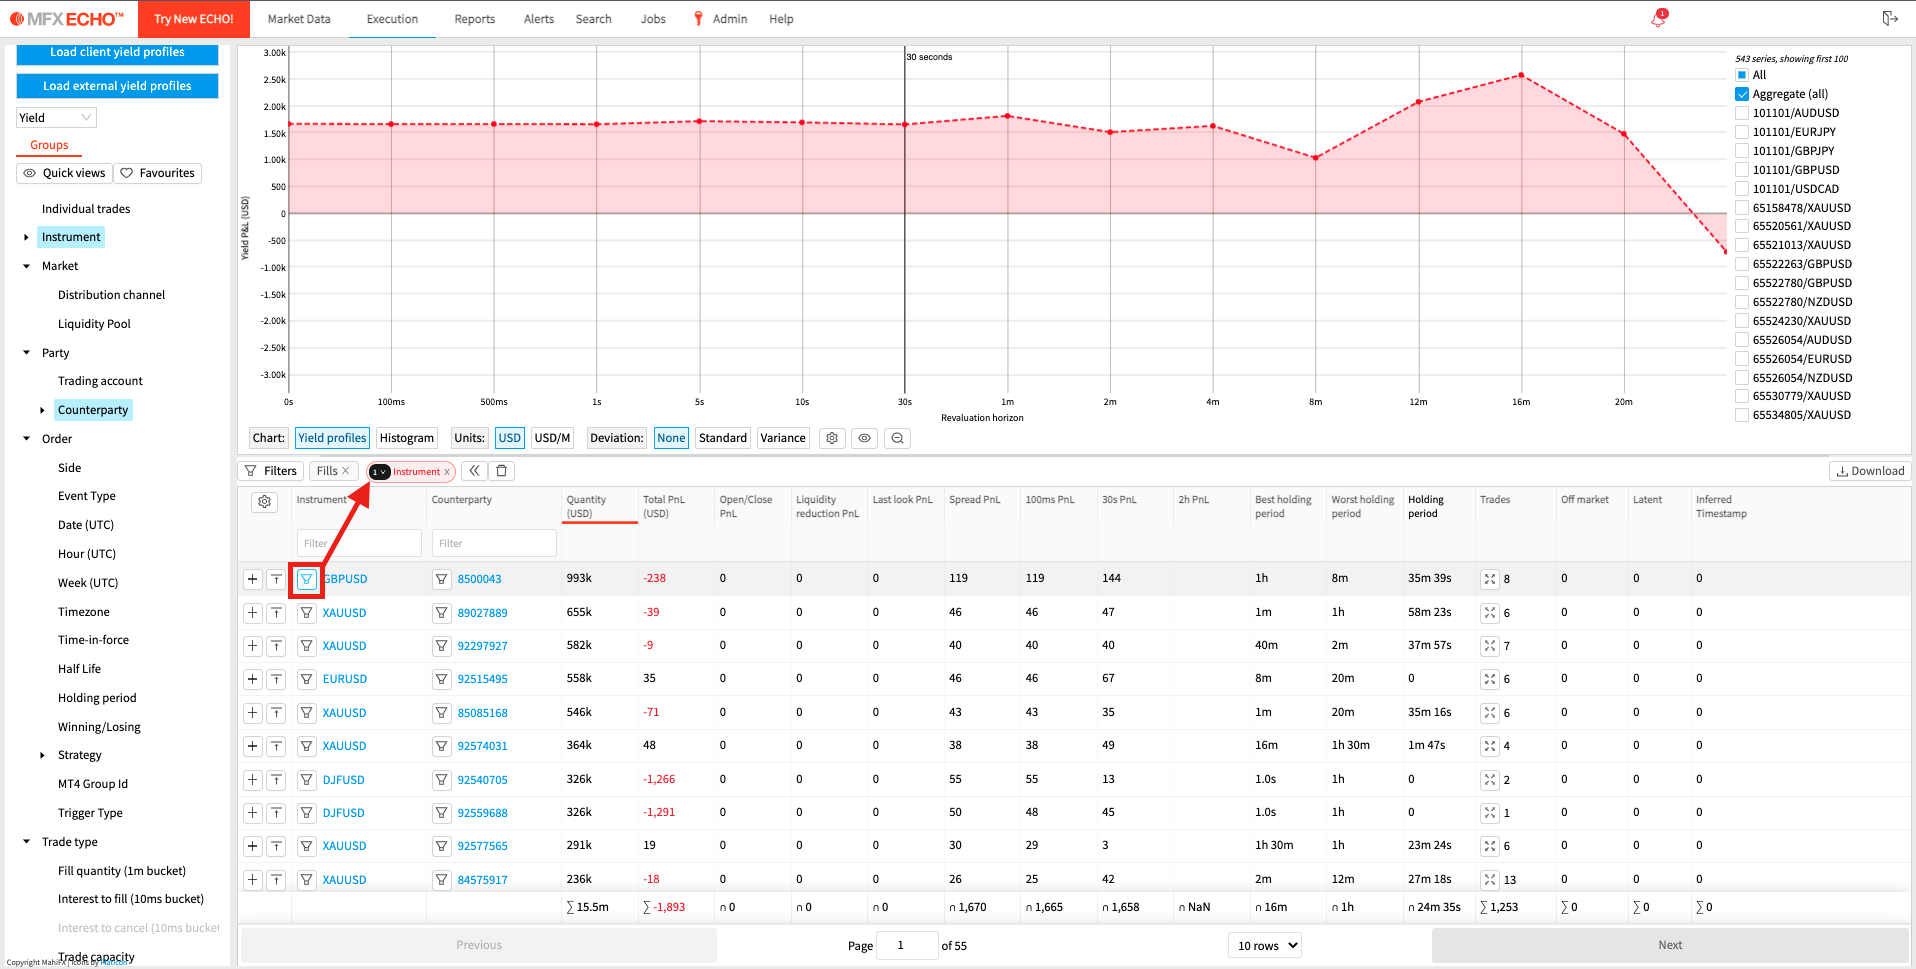Set deviation to Standard
Screen dimensions: 1916x969
pos(723,438)
